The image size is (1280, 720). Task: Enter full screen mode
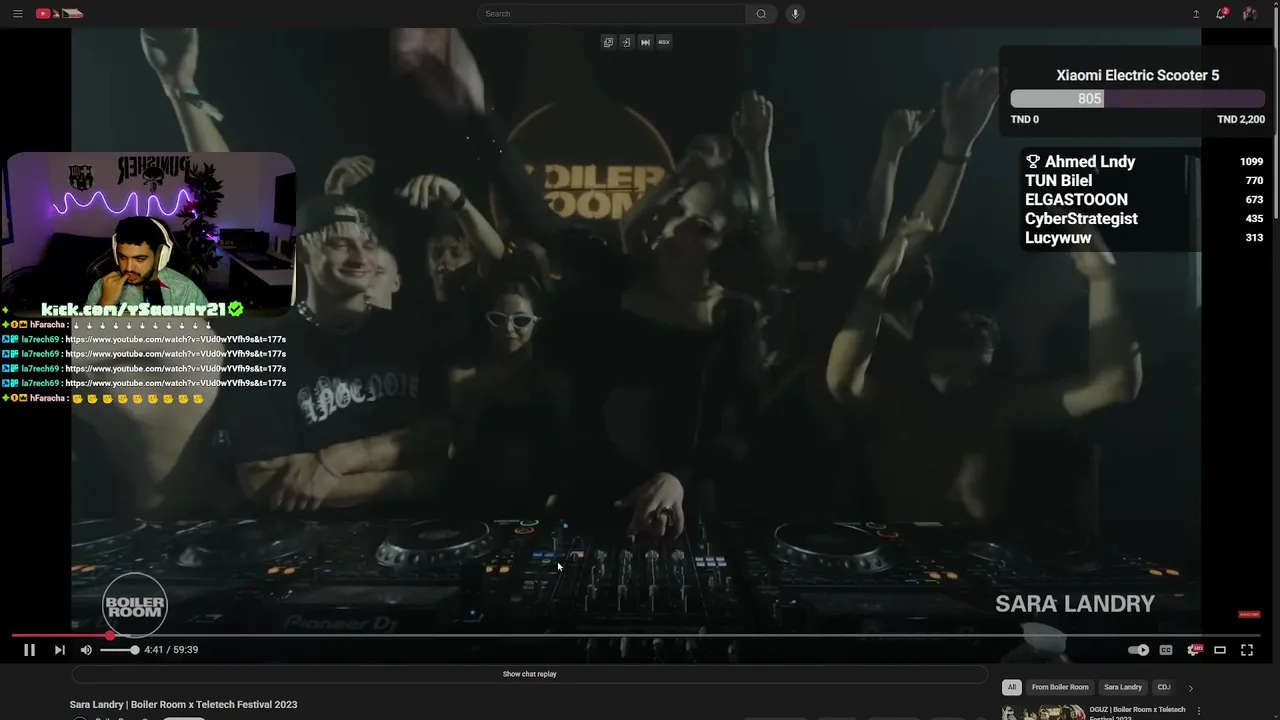[x=1247, y=650]
